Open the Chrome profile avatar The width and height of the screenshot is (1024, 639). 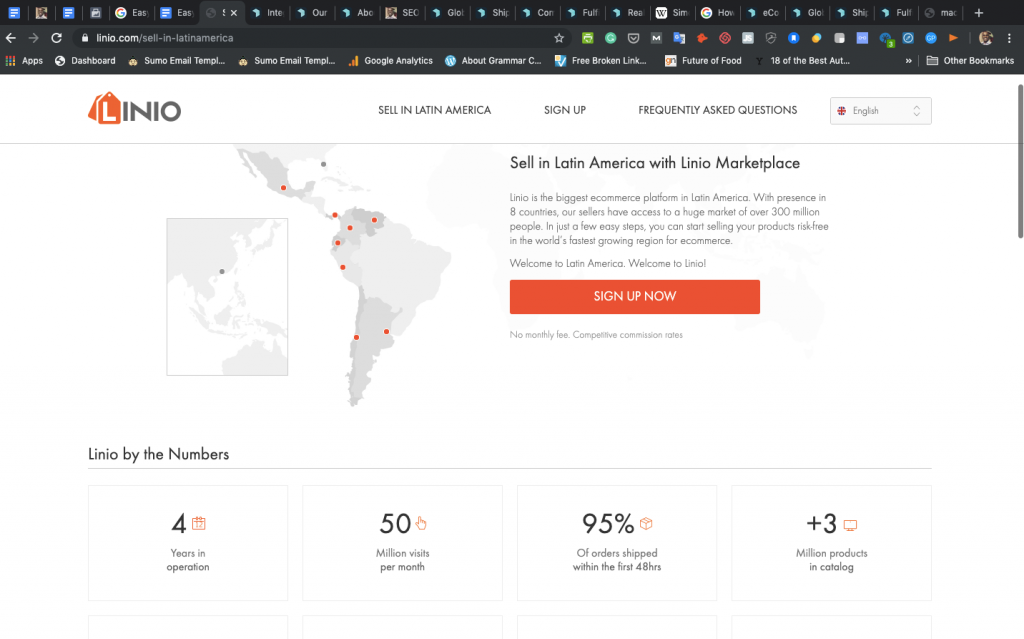tap(986, 38)
